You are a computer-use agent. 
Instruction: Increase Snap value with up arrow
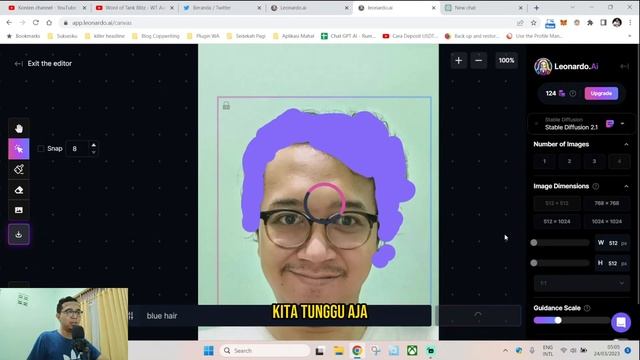pos(94,145)
